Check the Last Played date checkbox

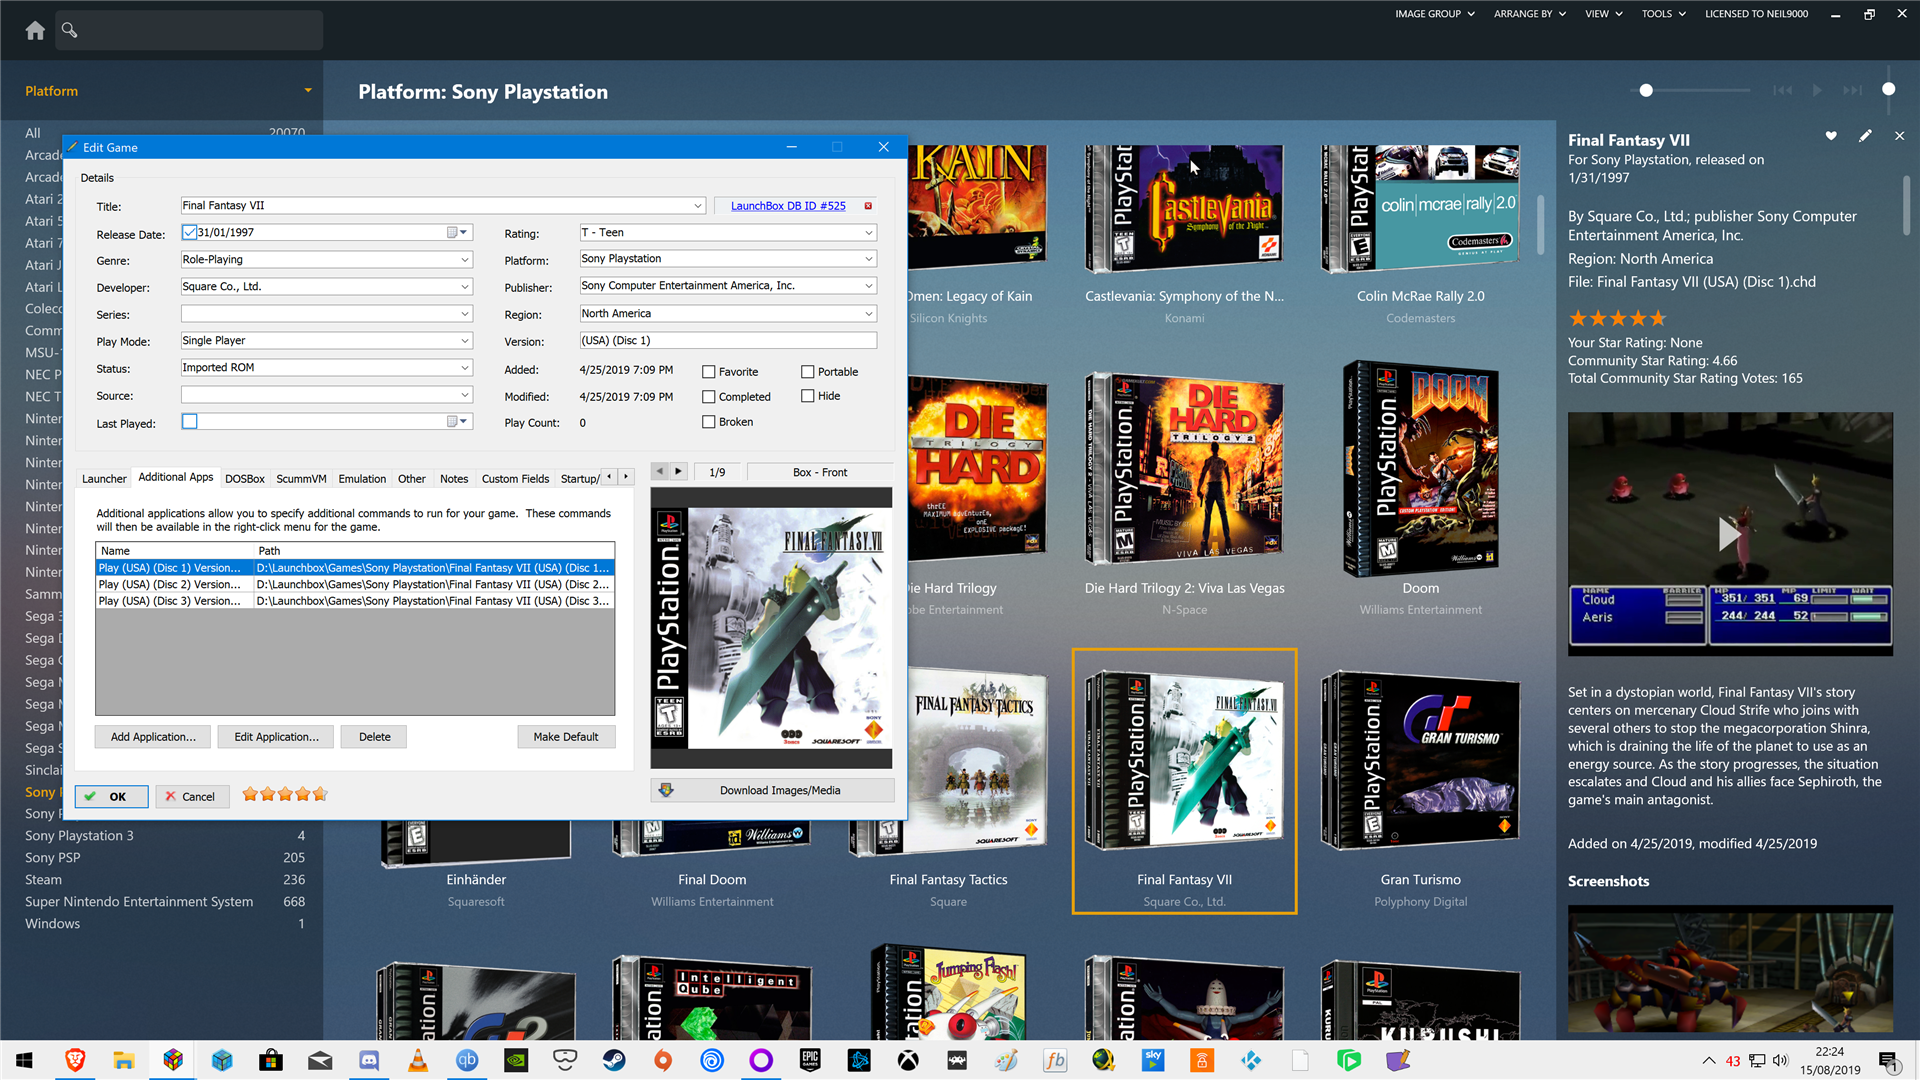pyautogui.click(x=190, y=422)
